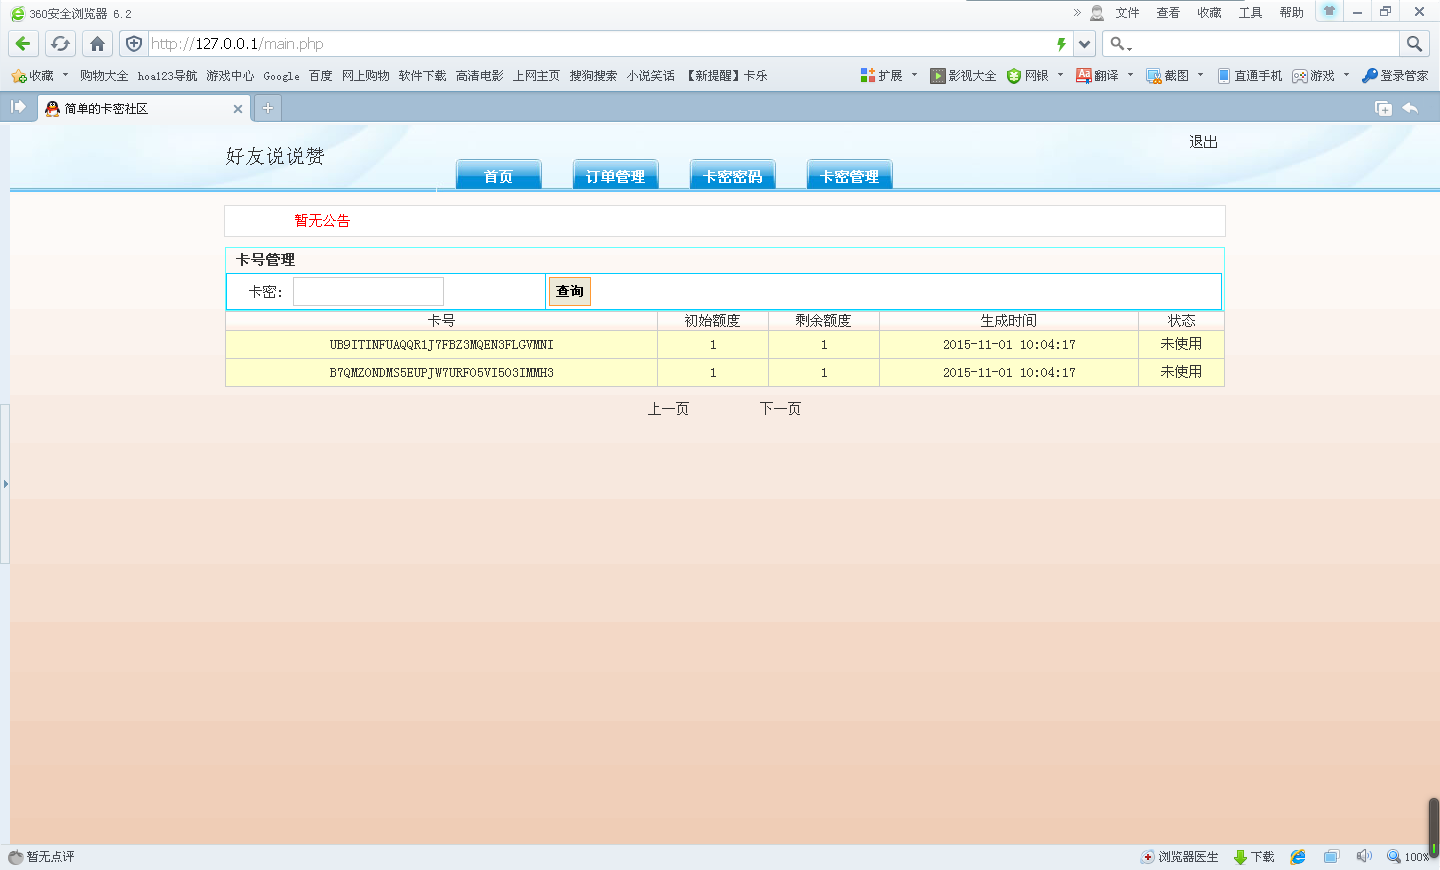
Task: Click the 查询 query button
Action: click(x=570, y=291)
